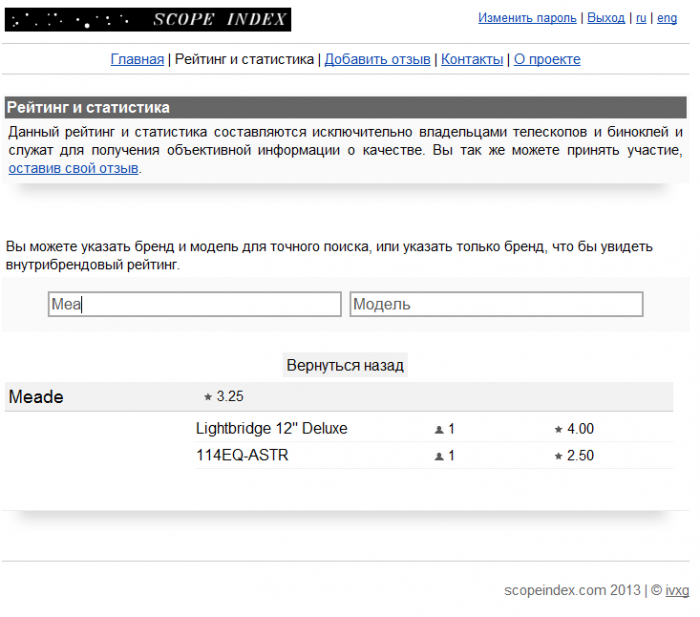Go to the Главная page

point(137,59)
